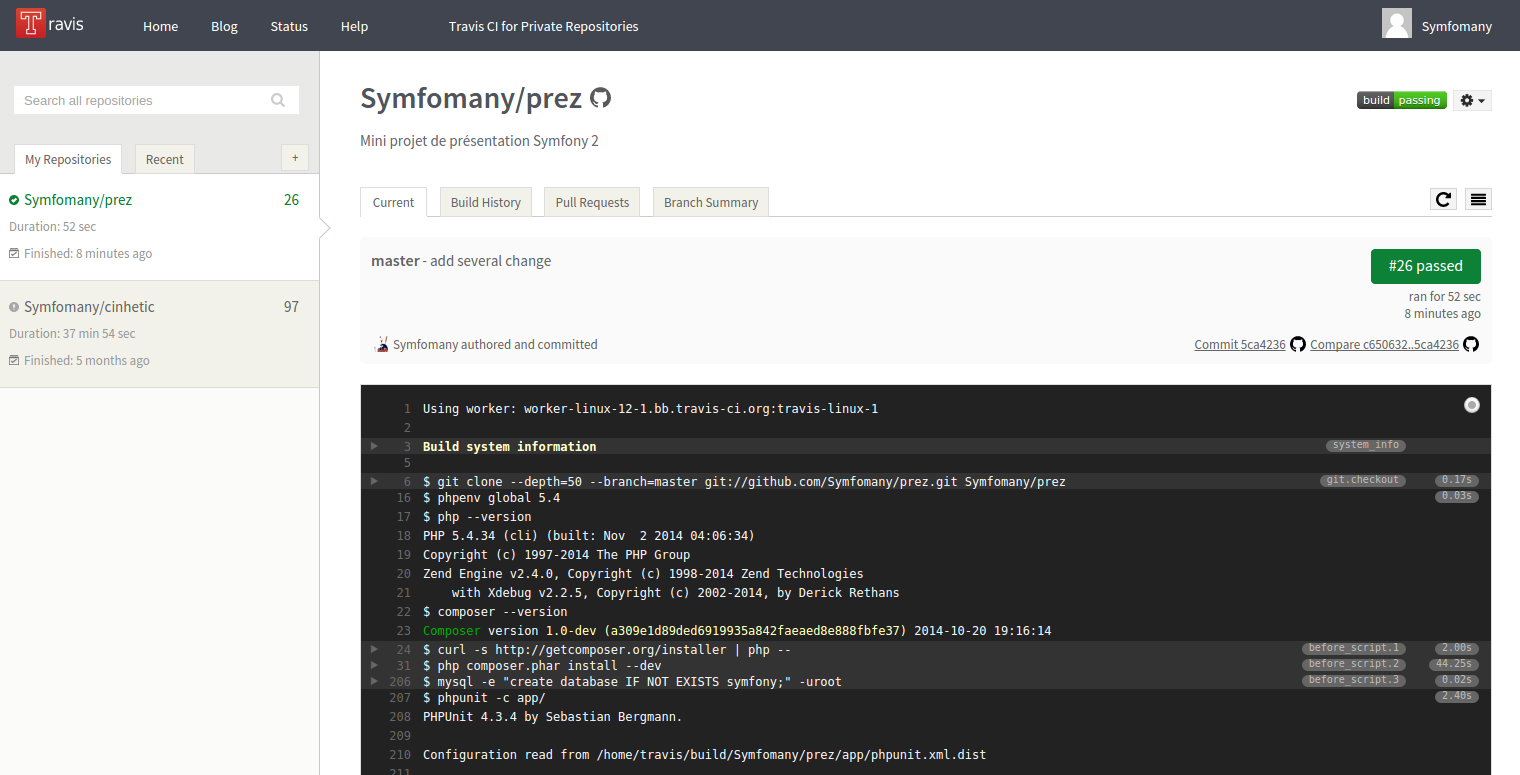Open the Blog menu item
The width and height of the screenshot is (1520, 775).
coord(224,26)
